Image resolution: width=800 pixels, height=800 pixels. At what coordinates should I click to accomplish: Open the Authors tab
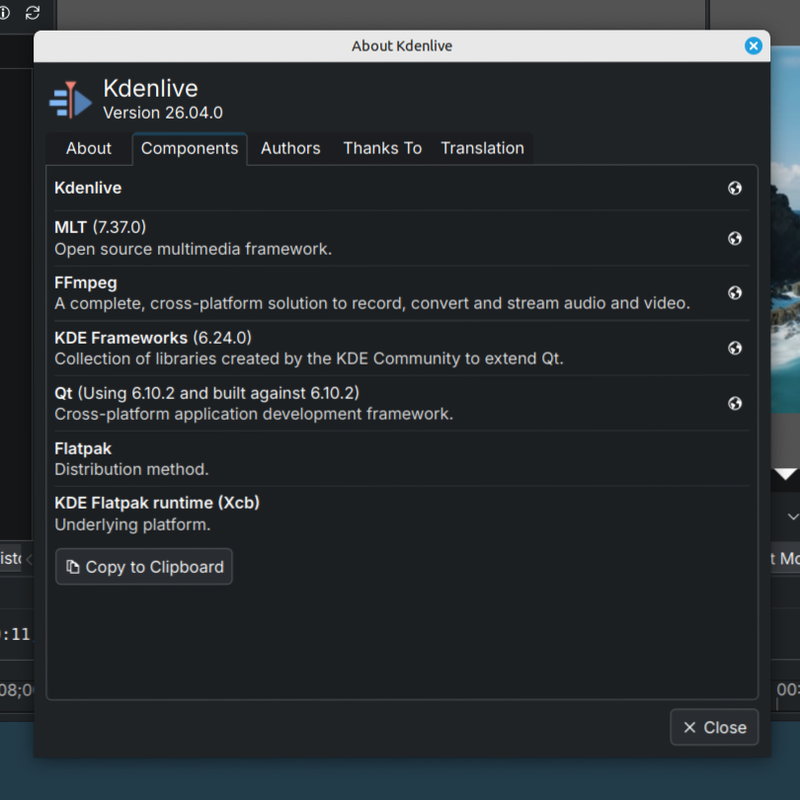click(290, 148)
